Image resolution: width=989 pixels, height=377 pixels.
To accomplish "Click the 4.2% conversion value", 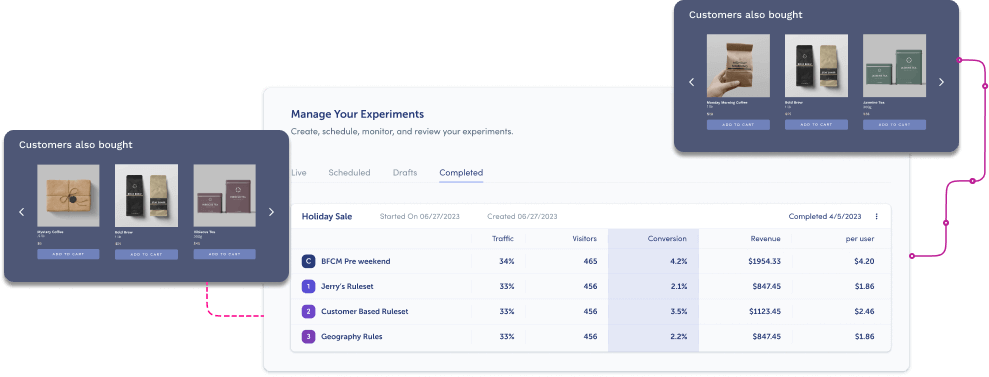I will coord(679,261).
